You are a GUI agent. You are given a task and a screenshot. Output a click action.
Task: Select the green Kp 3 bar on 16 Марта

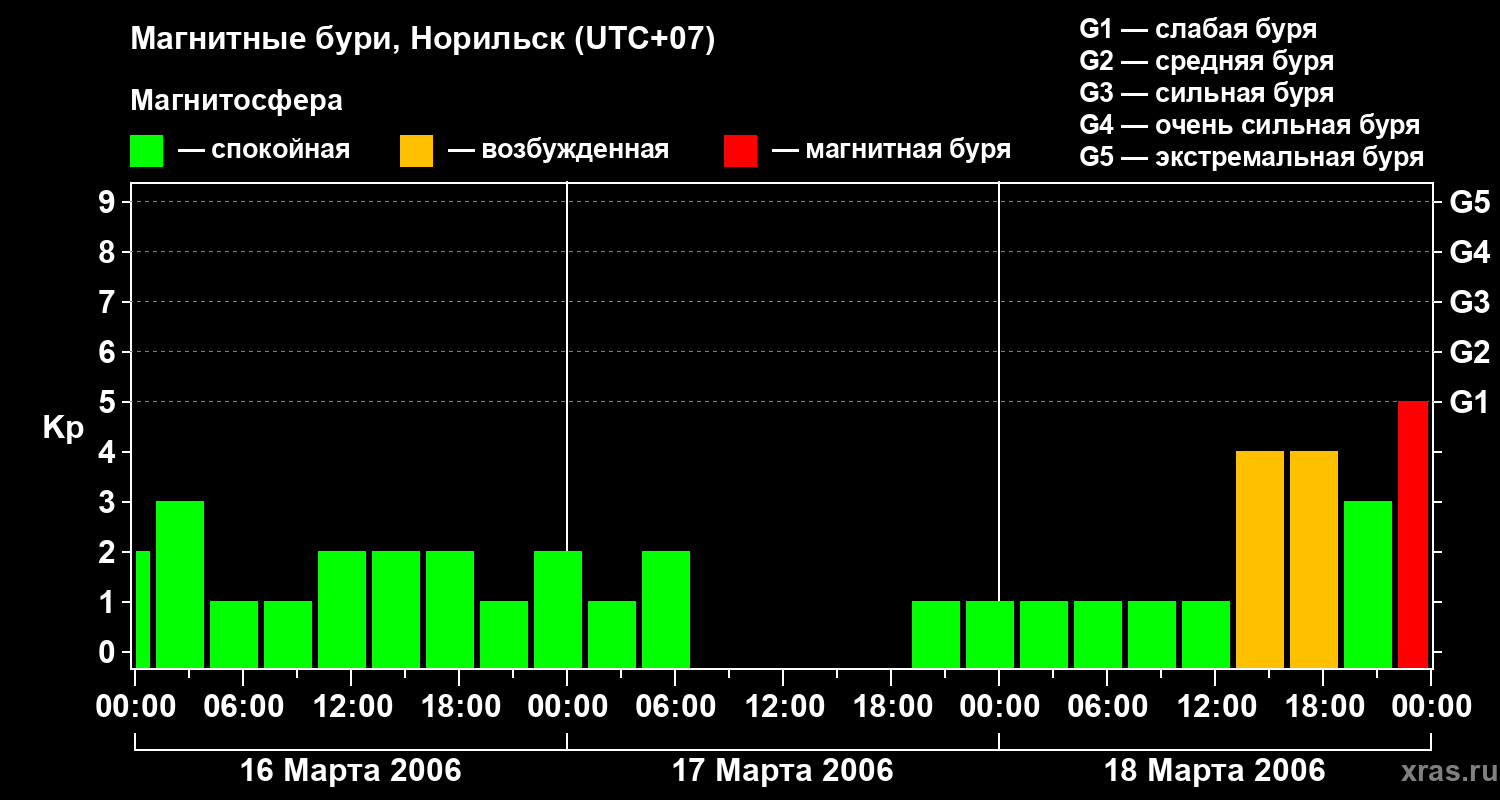[180, 584]
